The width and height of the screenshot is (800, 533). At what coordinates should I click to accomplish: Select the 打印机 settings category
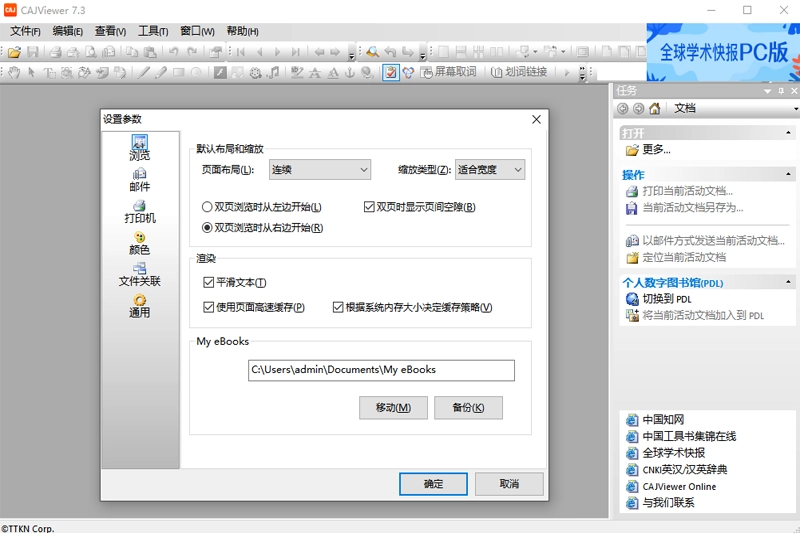(x=140, y=211)
